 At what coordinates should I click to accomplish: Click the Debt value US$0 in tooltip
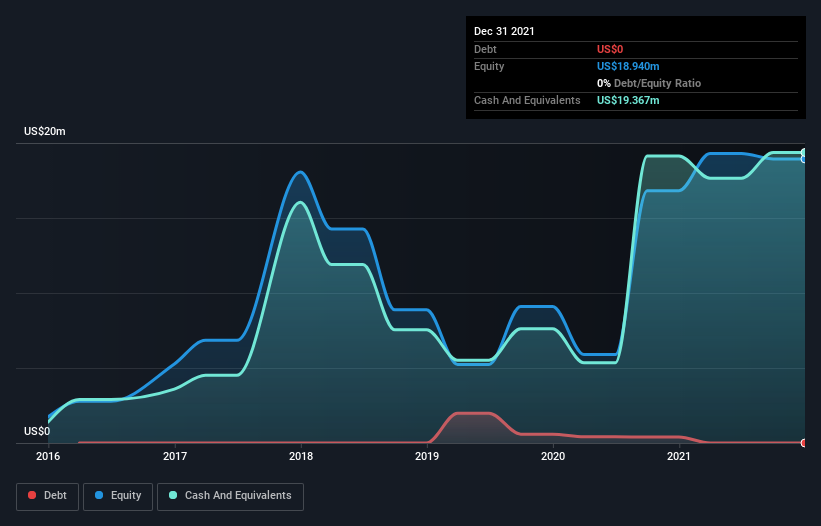[x=610, y=49]
